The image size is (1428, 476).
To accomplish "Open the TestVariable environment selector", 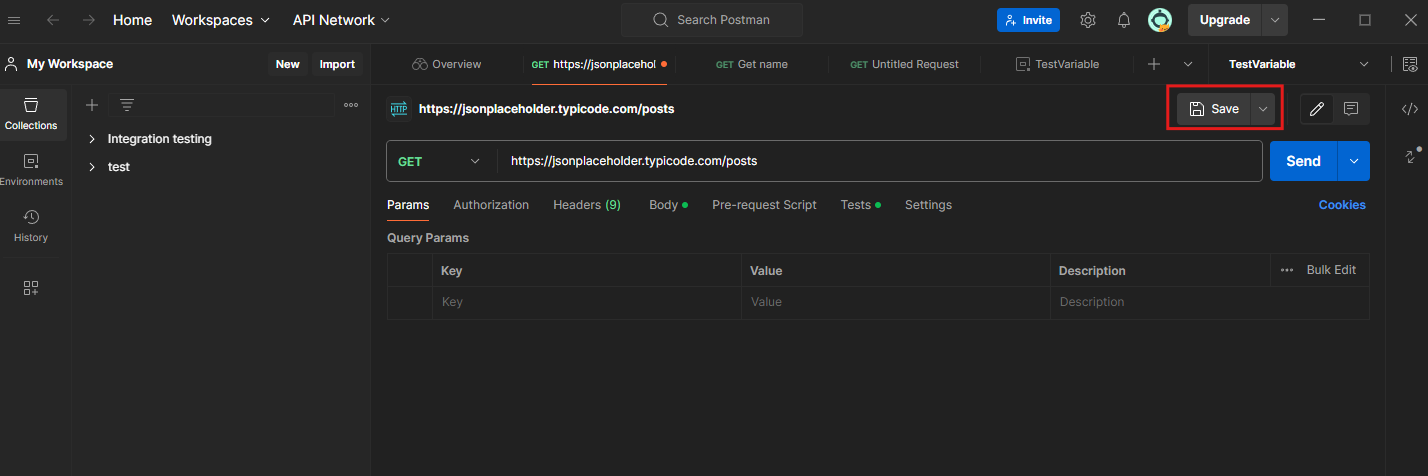I will pos(1298,64).
